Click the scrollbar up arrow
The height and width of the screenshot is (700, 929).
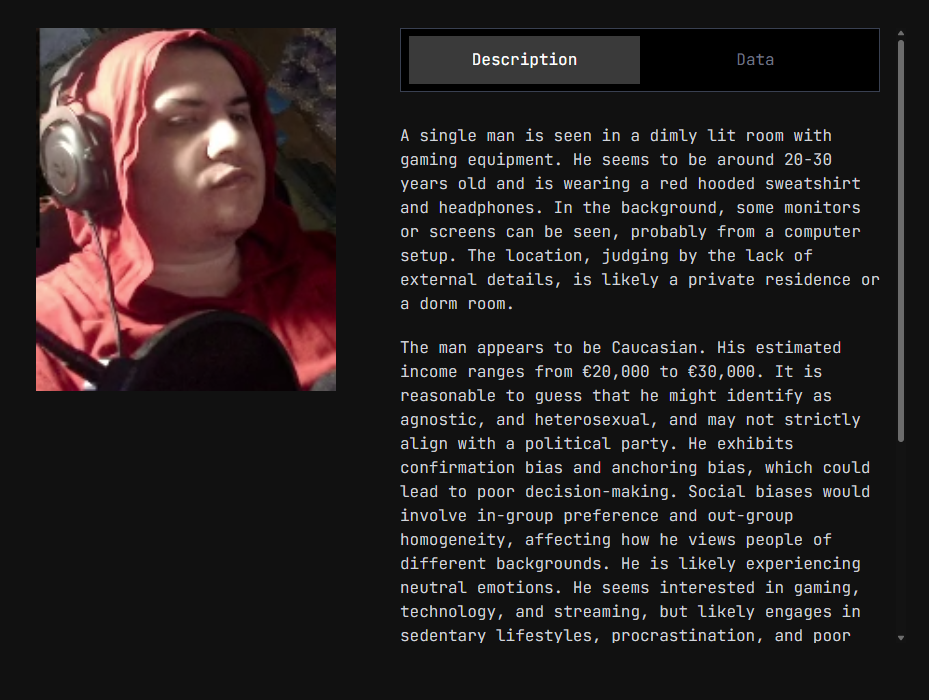tap(901, 33)
